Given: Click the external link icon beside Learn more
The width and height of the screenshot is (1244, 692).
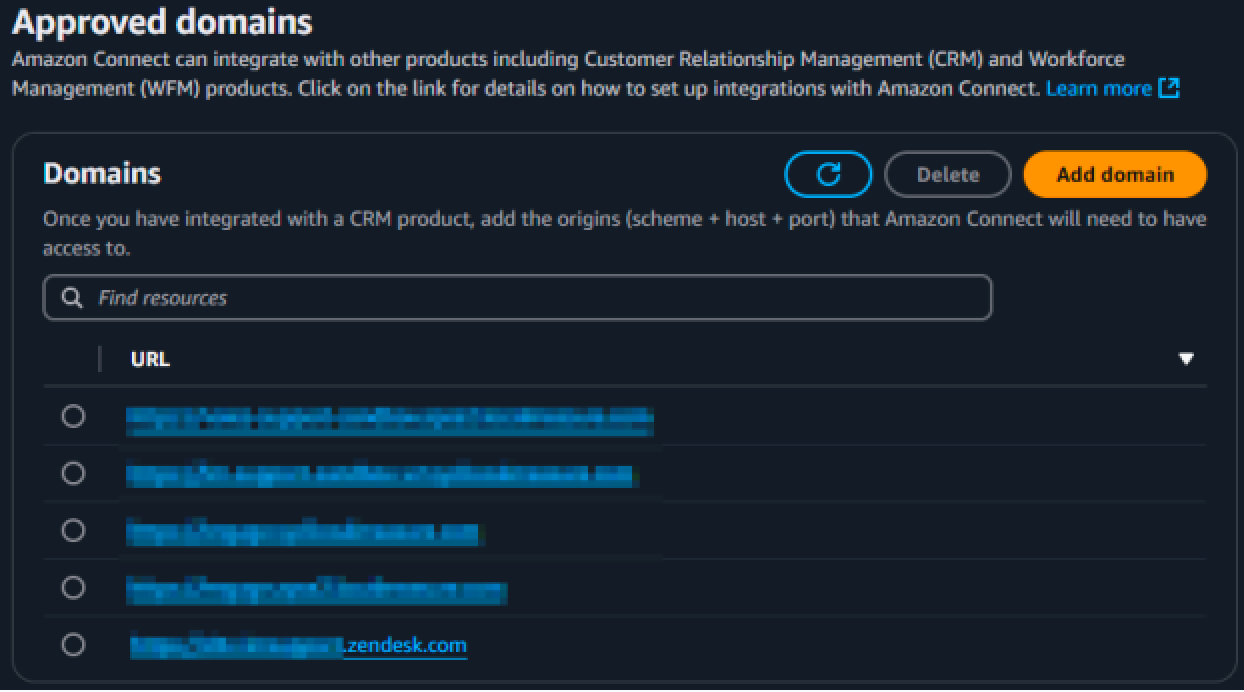Looking at the screenshot, I should point(1168,89).
